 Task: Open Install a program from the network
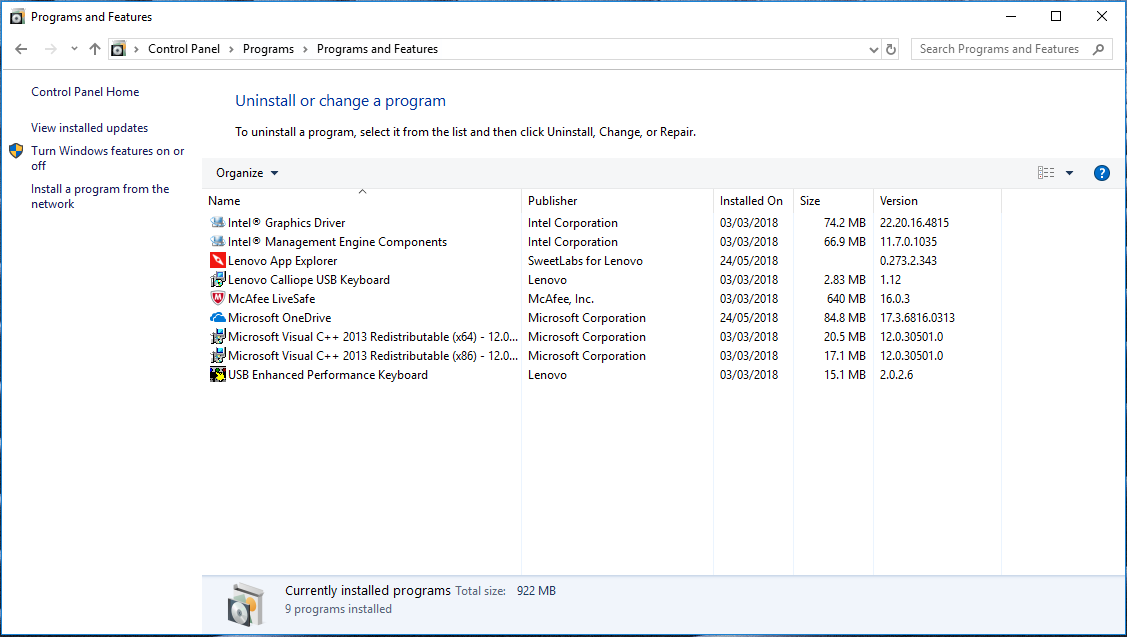100,196
